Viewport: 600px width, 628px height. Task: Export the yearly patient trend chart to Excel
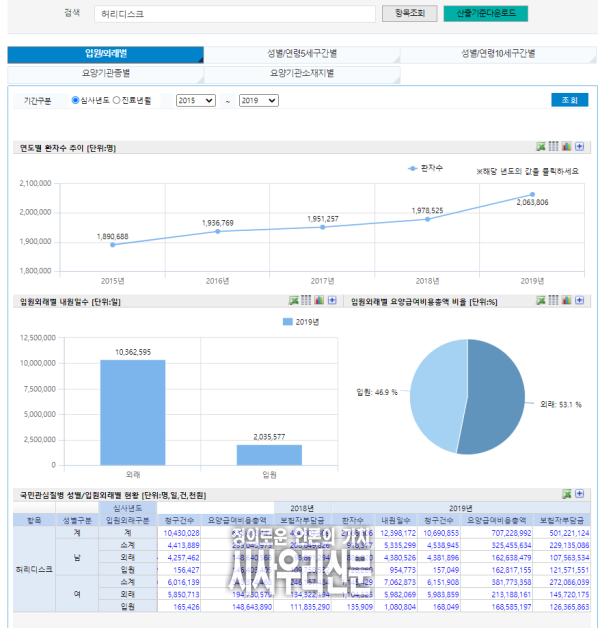pyautogui.click(x=541, y=147)
